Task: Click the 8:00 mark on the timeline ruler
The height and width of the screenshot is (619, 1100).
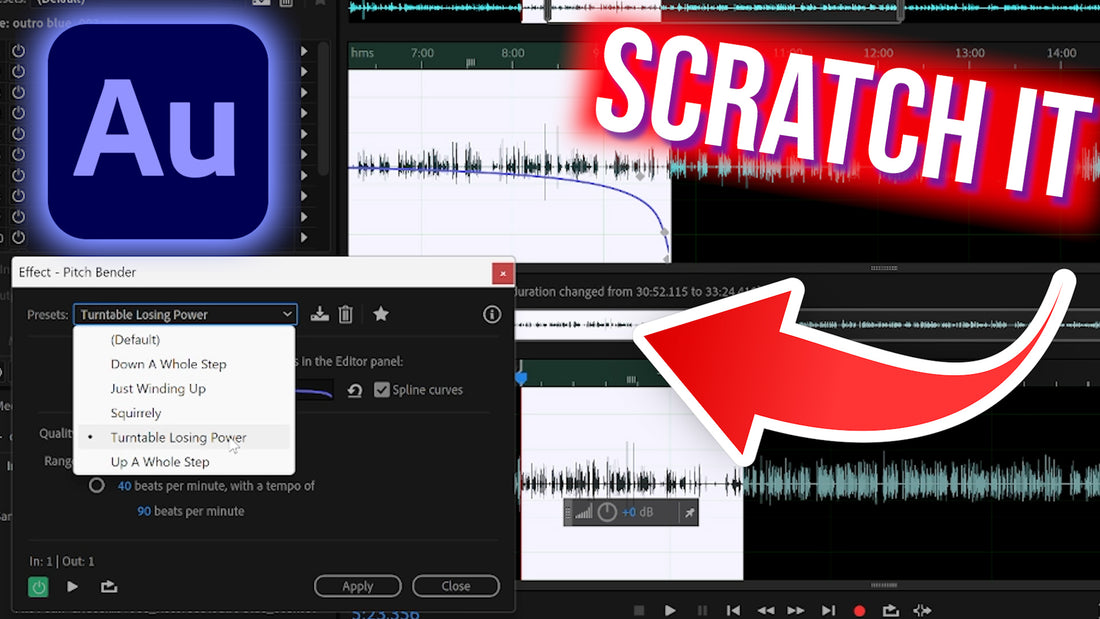Action: (x=513, y=53)
